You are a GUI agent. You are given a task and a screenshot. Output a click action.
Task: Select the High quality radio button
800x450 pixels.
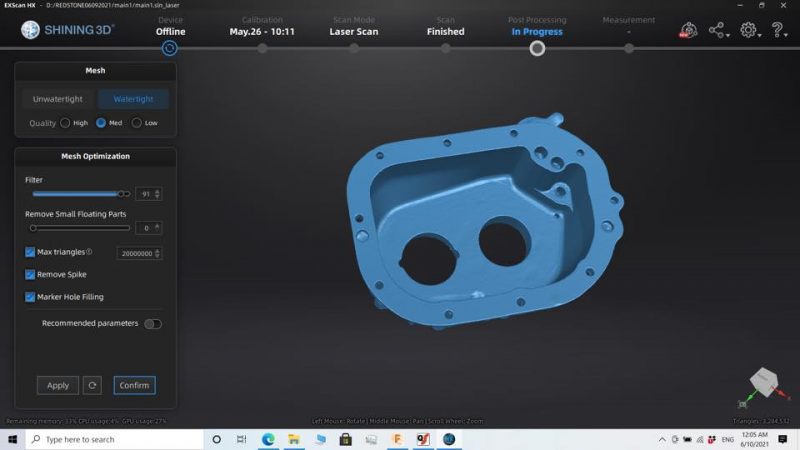(65, 123)
